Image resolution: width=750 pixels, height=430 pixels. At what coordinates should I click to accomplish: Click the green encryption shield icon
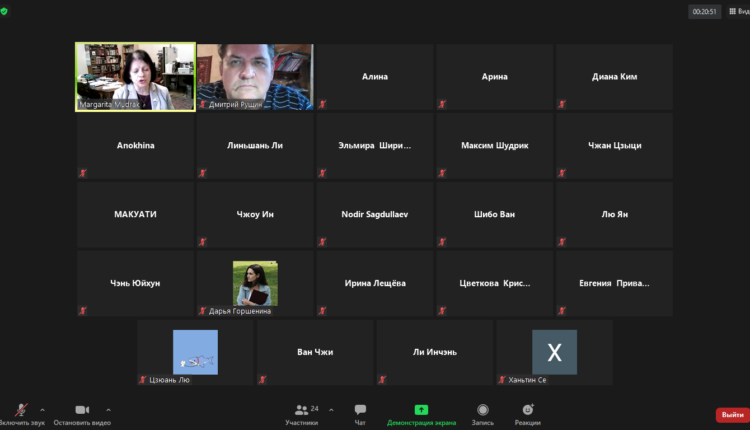pos(4,11)
